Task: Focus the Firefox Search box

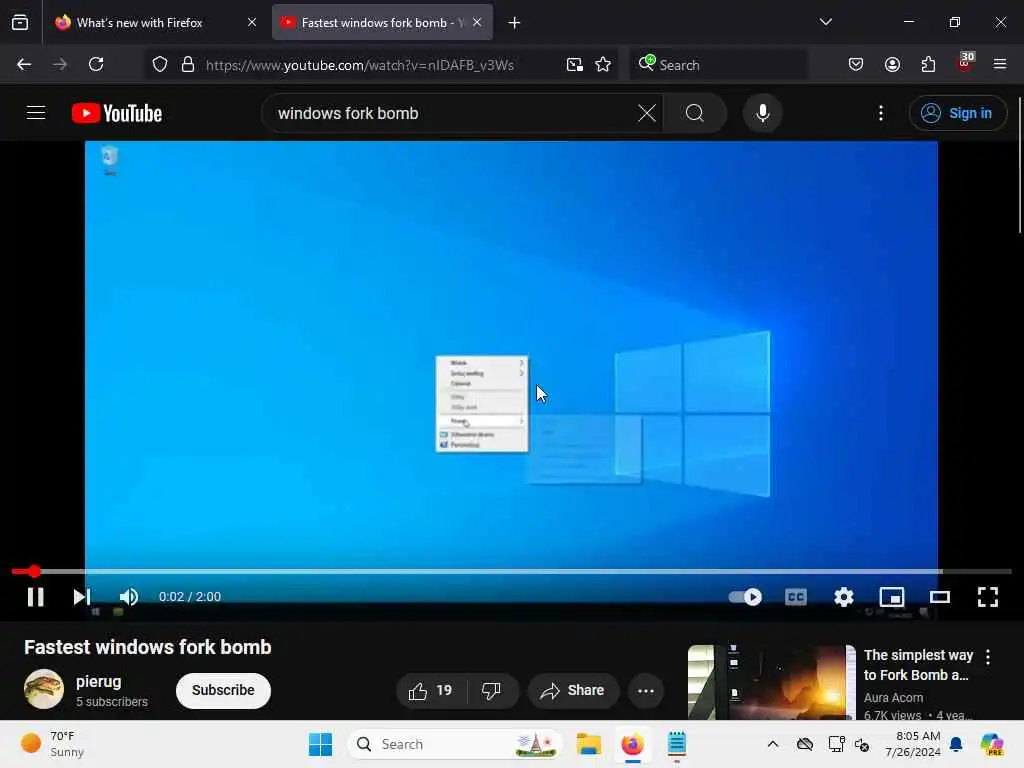Action: click(719, 65)
